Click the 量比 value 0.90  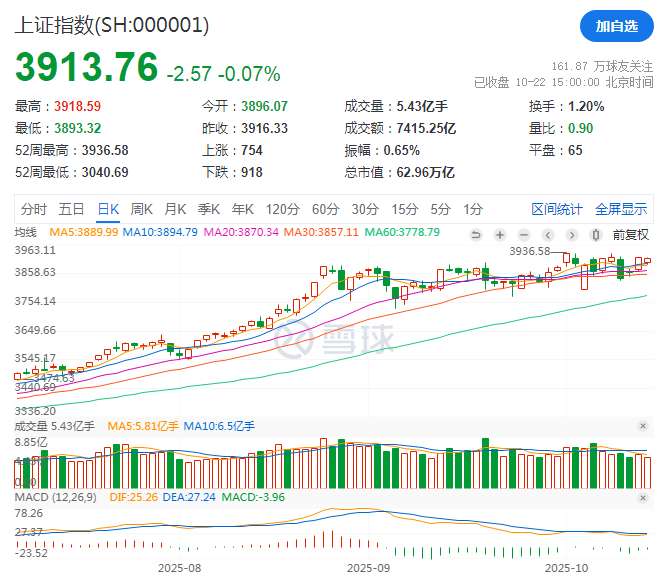pos(580,129)
